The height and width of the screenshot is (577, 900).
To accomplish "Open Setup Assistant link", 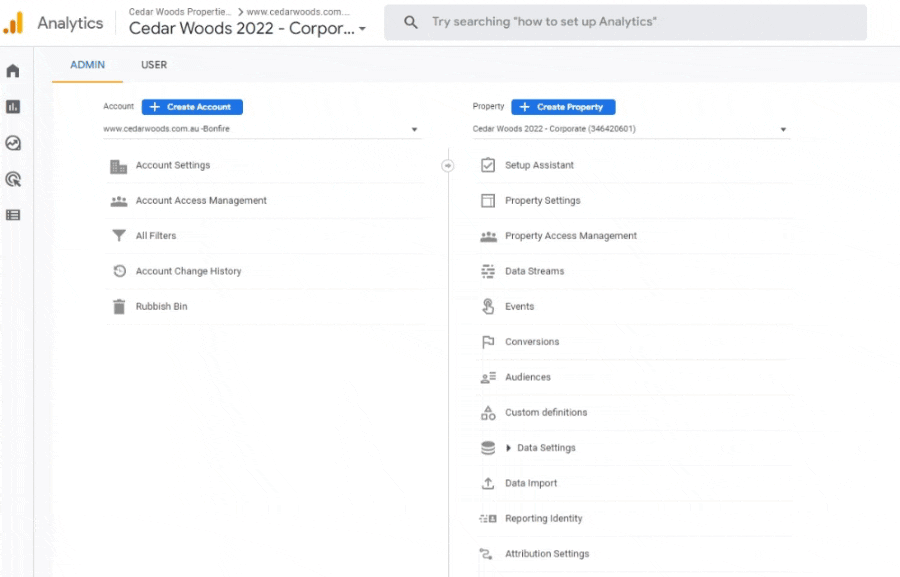I will [539, 165].
